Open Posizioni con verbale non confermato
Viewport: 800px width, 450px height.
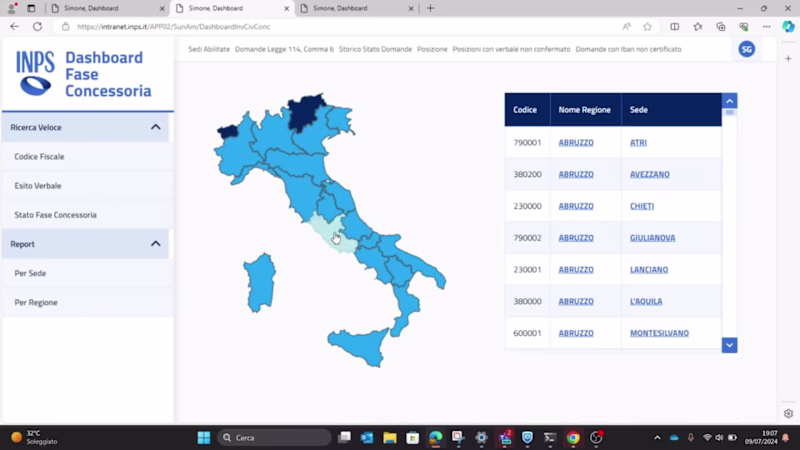coord(511,49)
